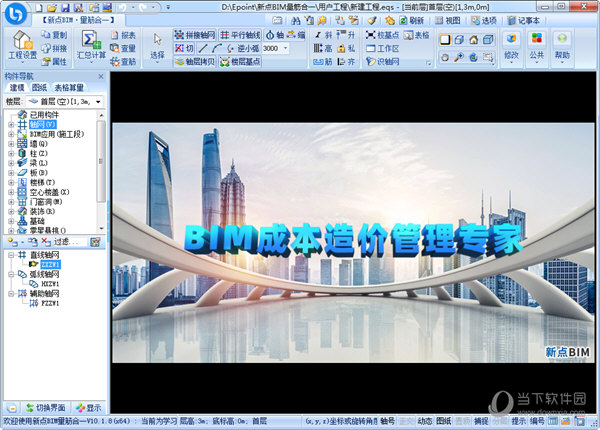The width and height of the screenshot is (600, 430).
Task: Expand the 墙(Q) tree node
Action: 11,144
